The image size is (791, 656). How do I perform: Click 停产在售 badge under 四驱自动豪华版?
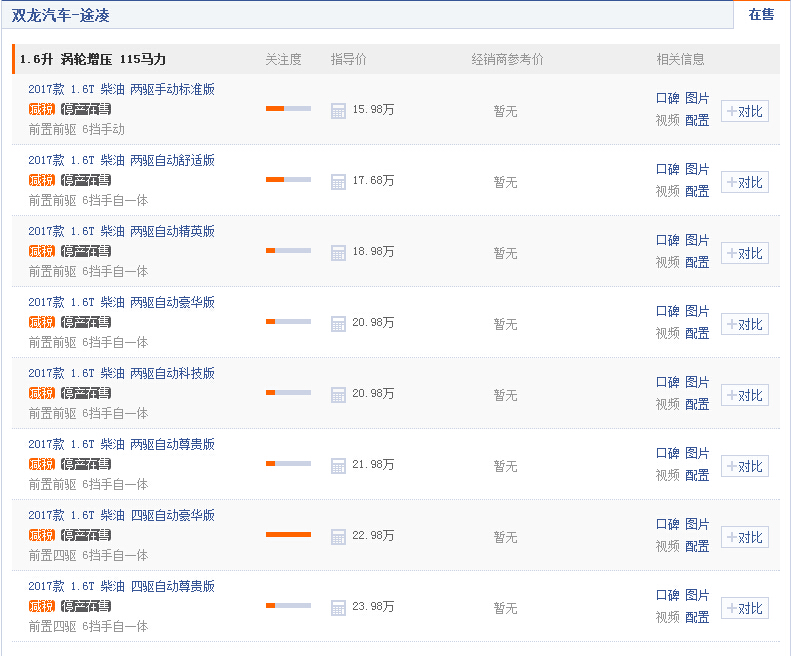point(86,535)
